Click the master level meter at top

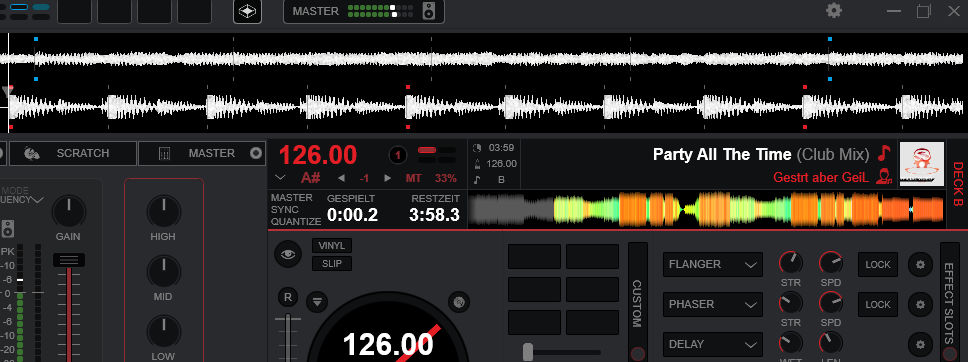tap(380, 11)
